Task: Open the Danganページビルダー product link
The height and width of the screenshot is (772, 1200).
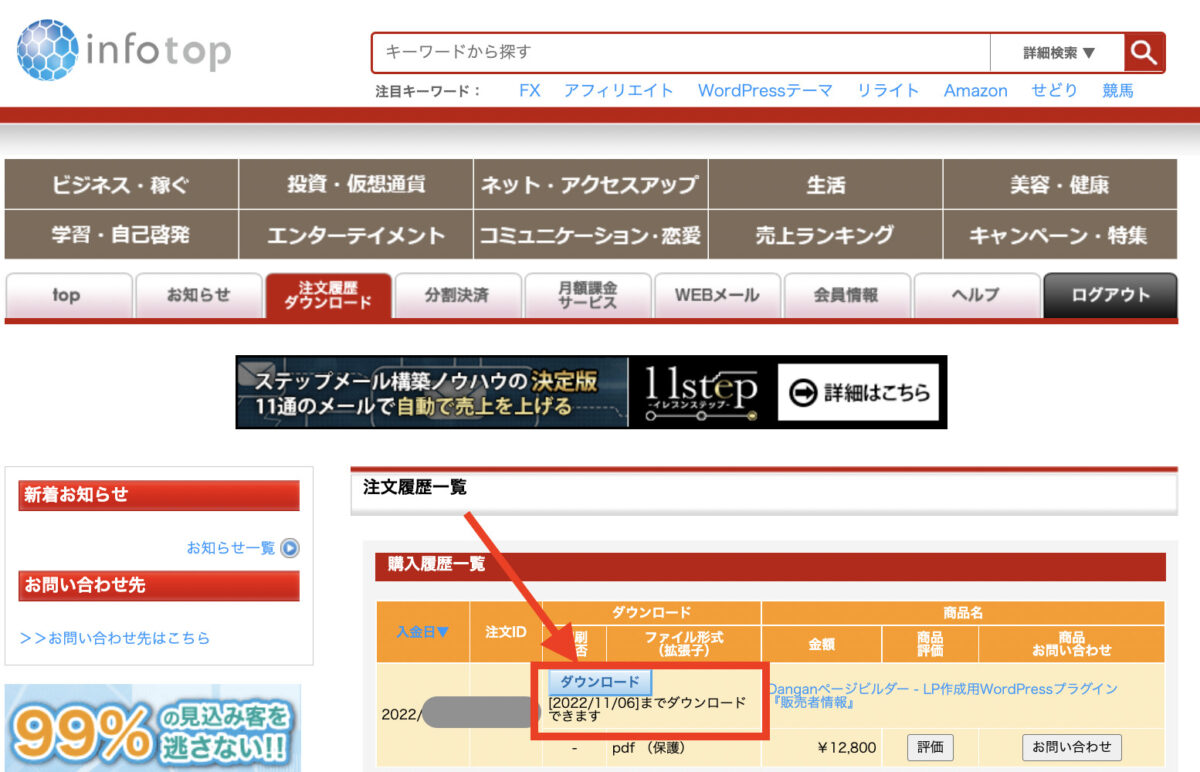Action: pyautogui.click(x=943, y=688)
